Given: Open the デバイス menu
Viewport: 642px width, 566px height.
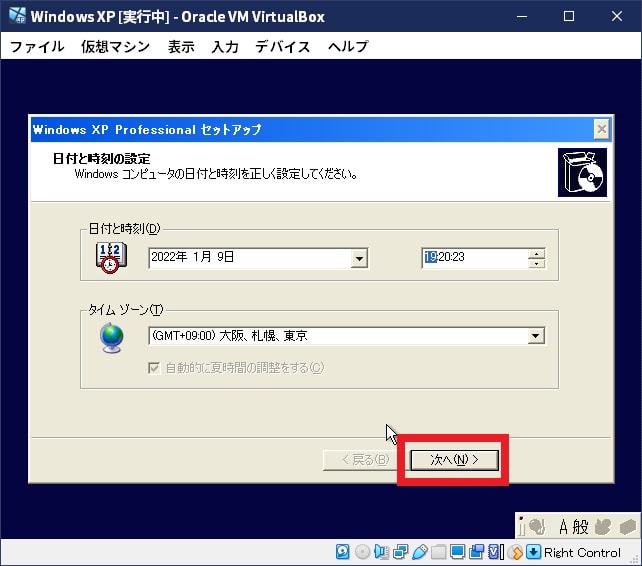Looking at the screenshot, I should point(283,46).
